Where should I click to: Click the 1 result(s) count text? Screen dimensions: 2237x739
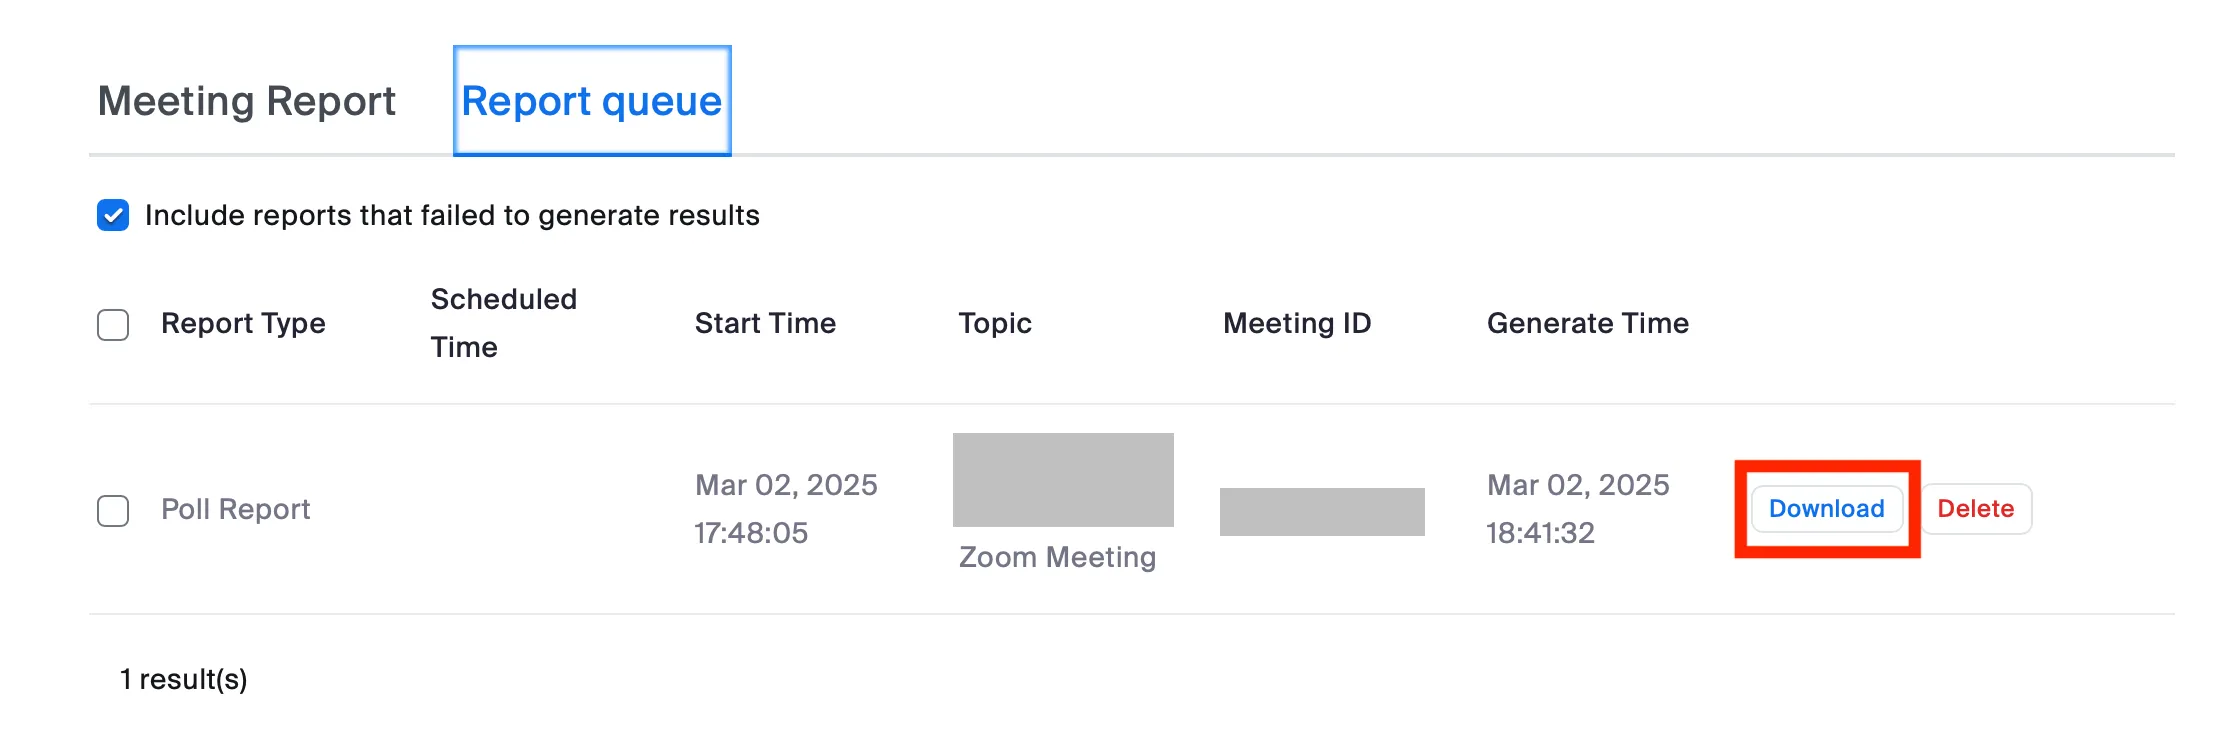[x=184, y=679]
